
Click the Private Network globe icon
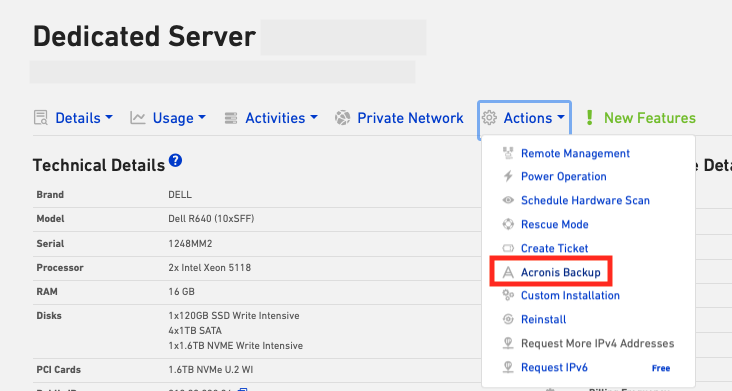coord(342,118)
